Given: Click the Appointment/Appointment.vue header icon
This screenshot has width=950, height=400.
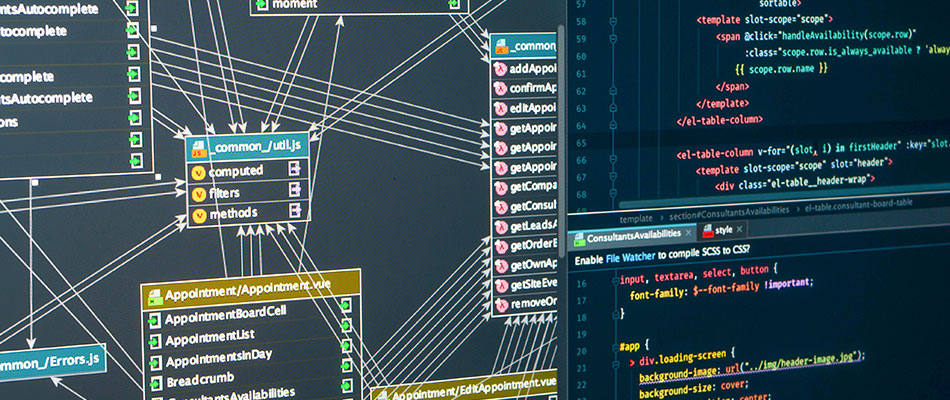Looking at the screenshot, I should (153, 296).
